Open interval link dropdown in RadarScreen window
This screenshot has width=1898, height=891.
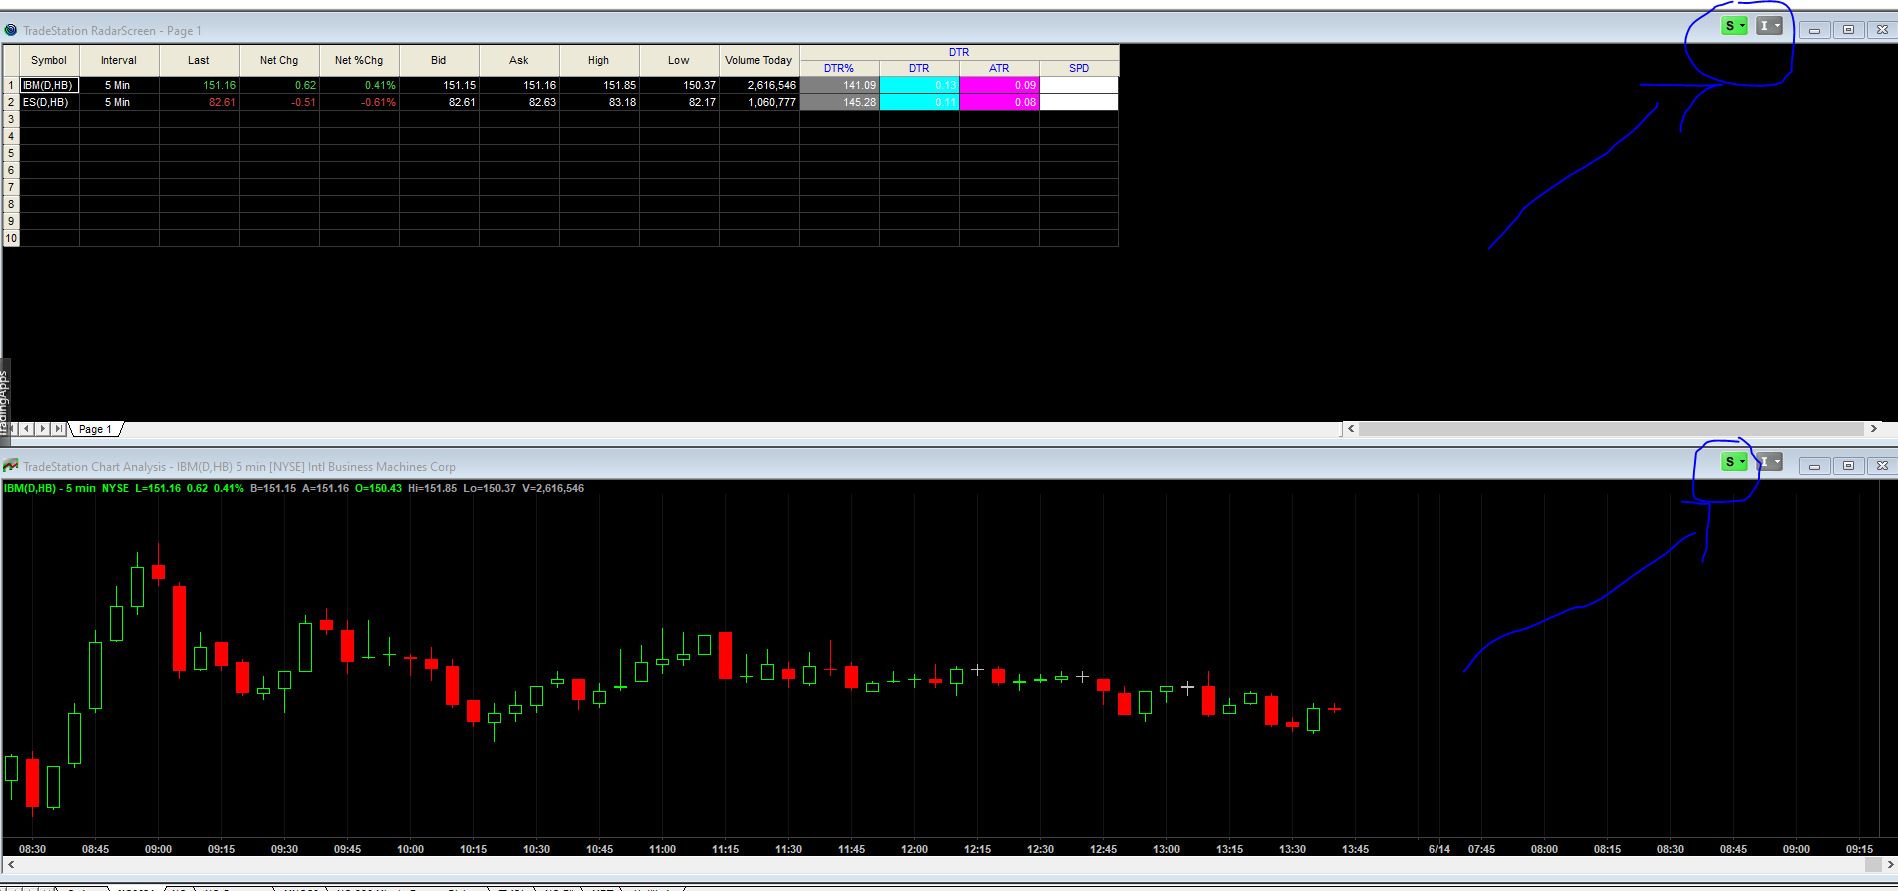pyautogui.click(x=1769, y=27)
